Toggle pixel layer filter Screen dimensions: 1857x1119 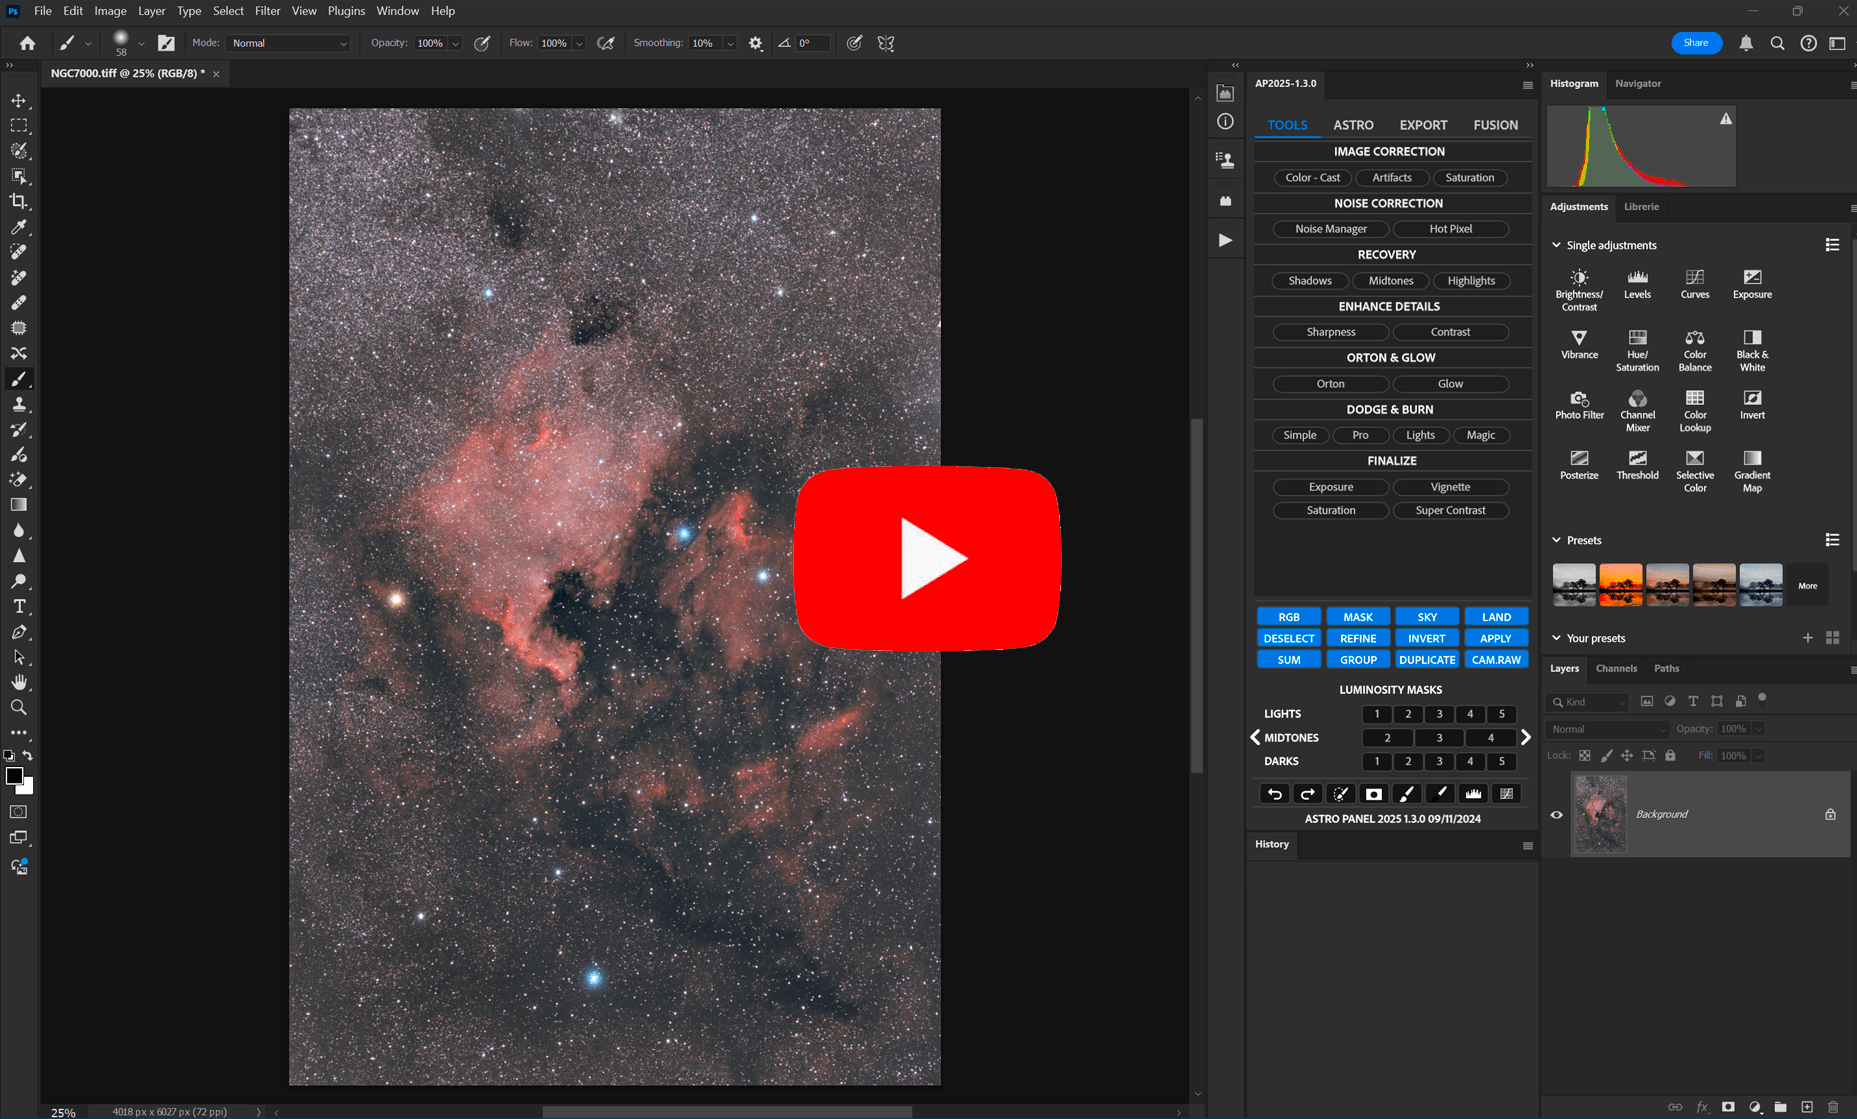pyautogui.click(x=1647, y=701)
